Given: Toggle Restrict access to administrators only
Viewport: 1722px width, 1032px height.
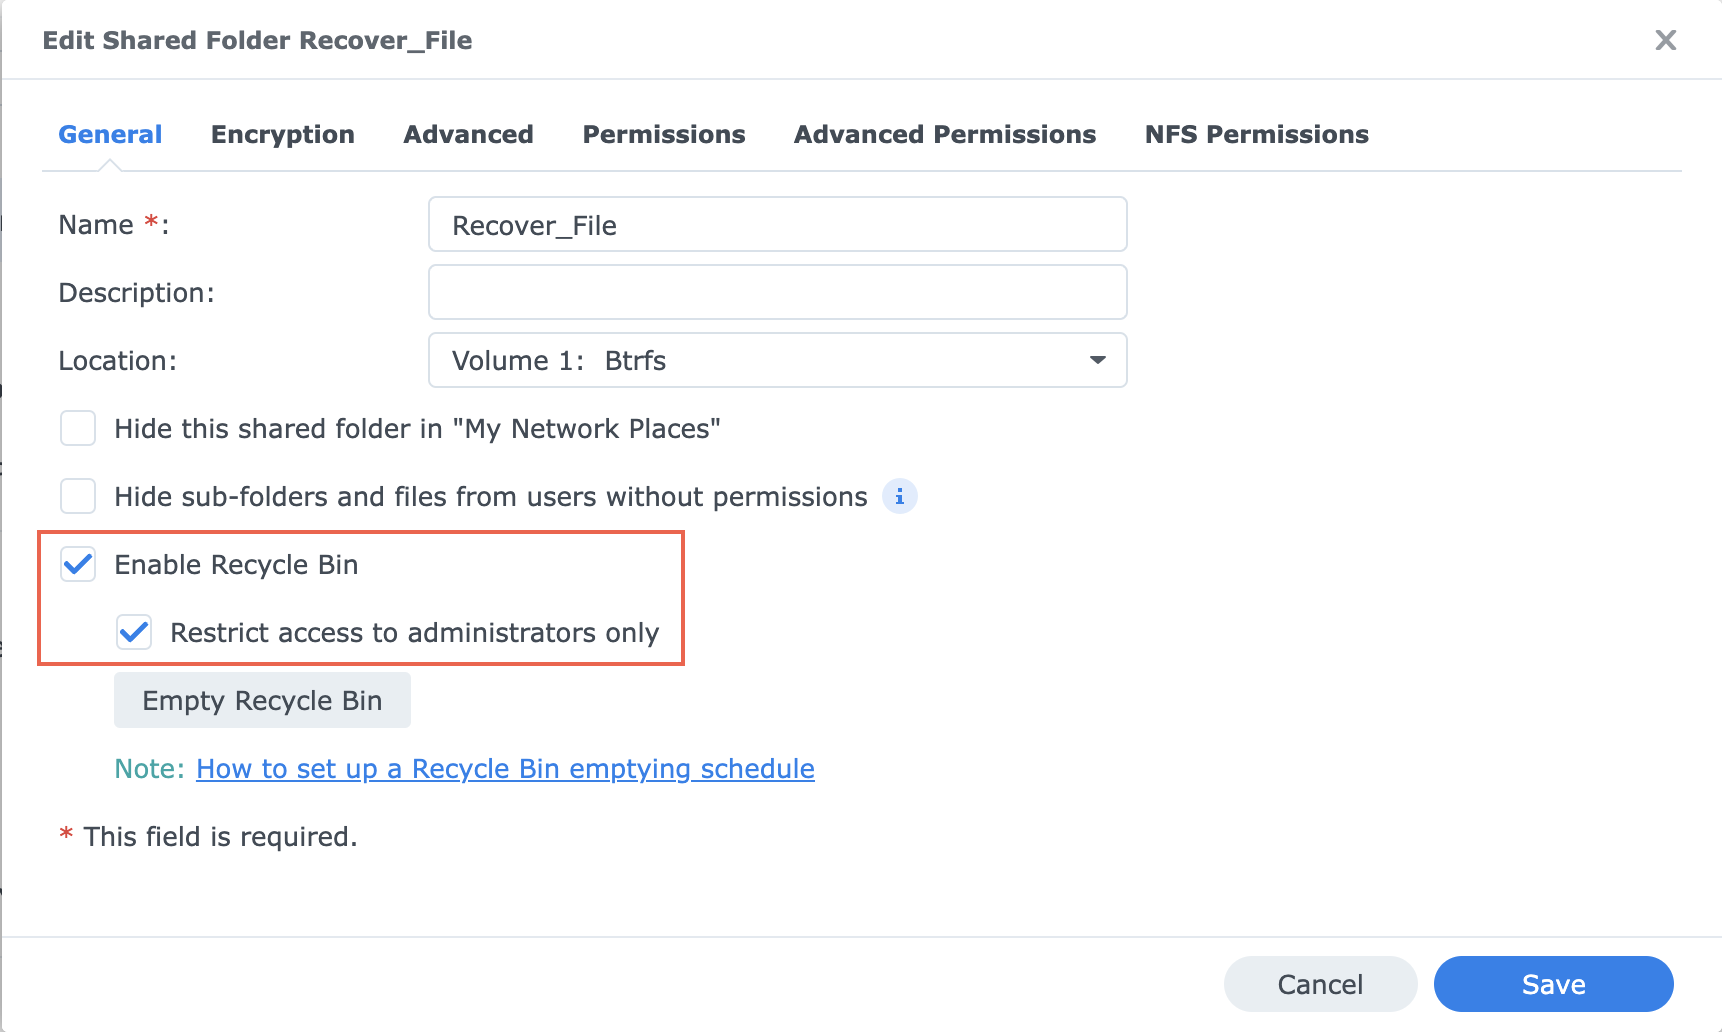Looking at the screenshot, I should coord(134,633).
